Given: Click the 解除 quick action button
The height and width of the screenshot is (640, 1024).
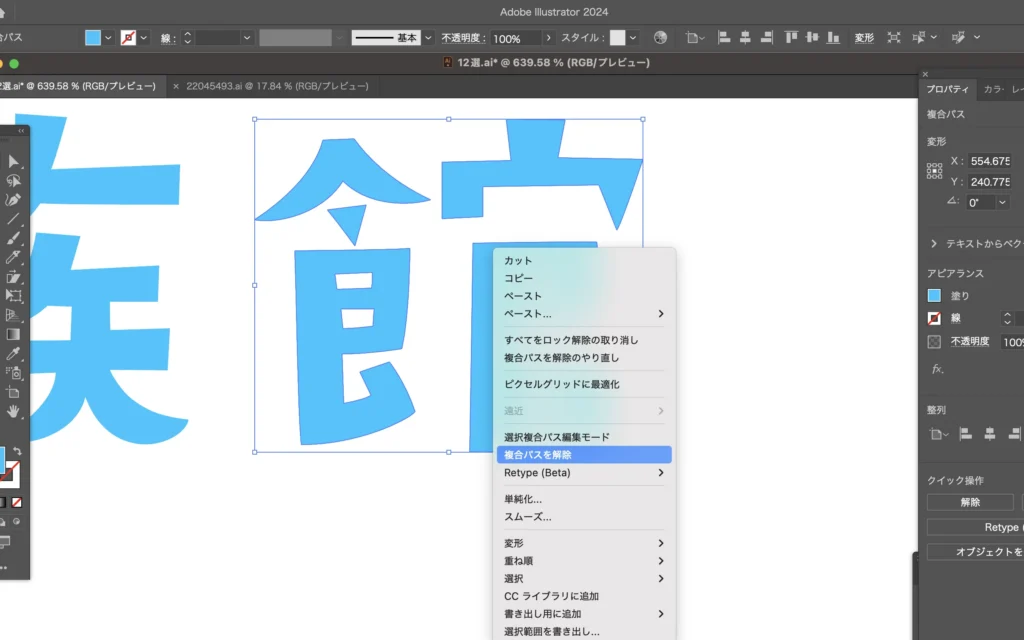Looking at the screenshot, I should (x=969, y=502).
